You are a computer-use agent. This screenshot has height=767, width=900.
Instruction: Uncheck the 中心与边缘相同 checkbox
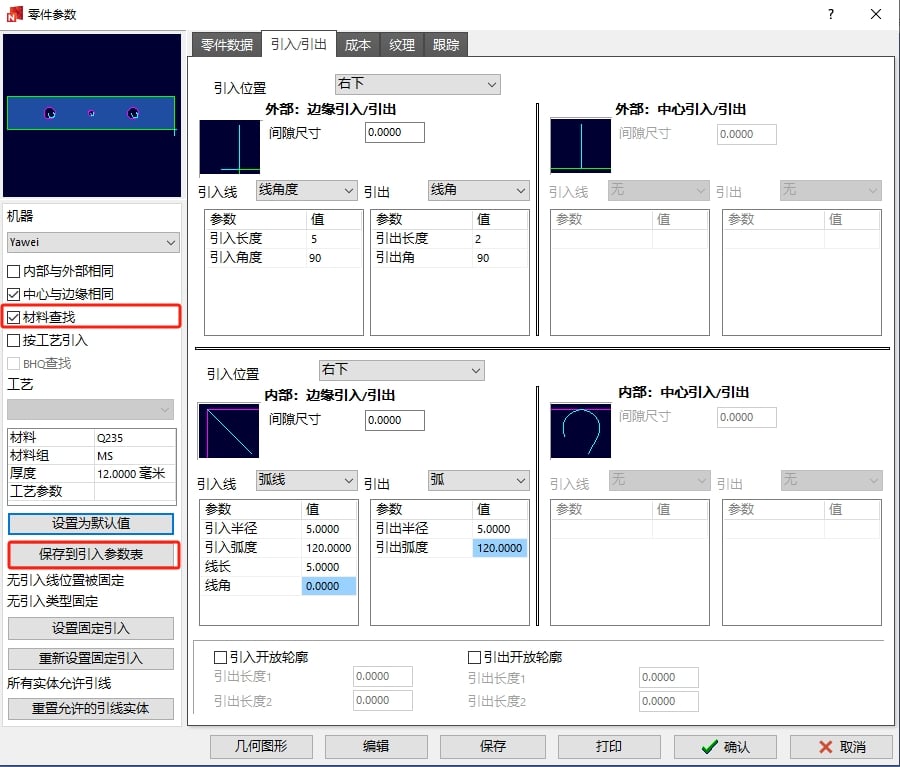14,294
